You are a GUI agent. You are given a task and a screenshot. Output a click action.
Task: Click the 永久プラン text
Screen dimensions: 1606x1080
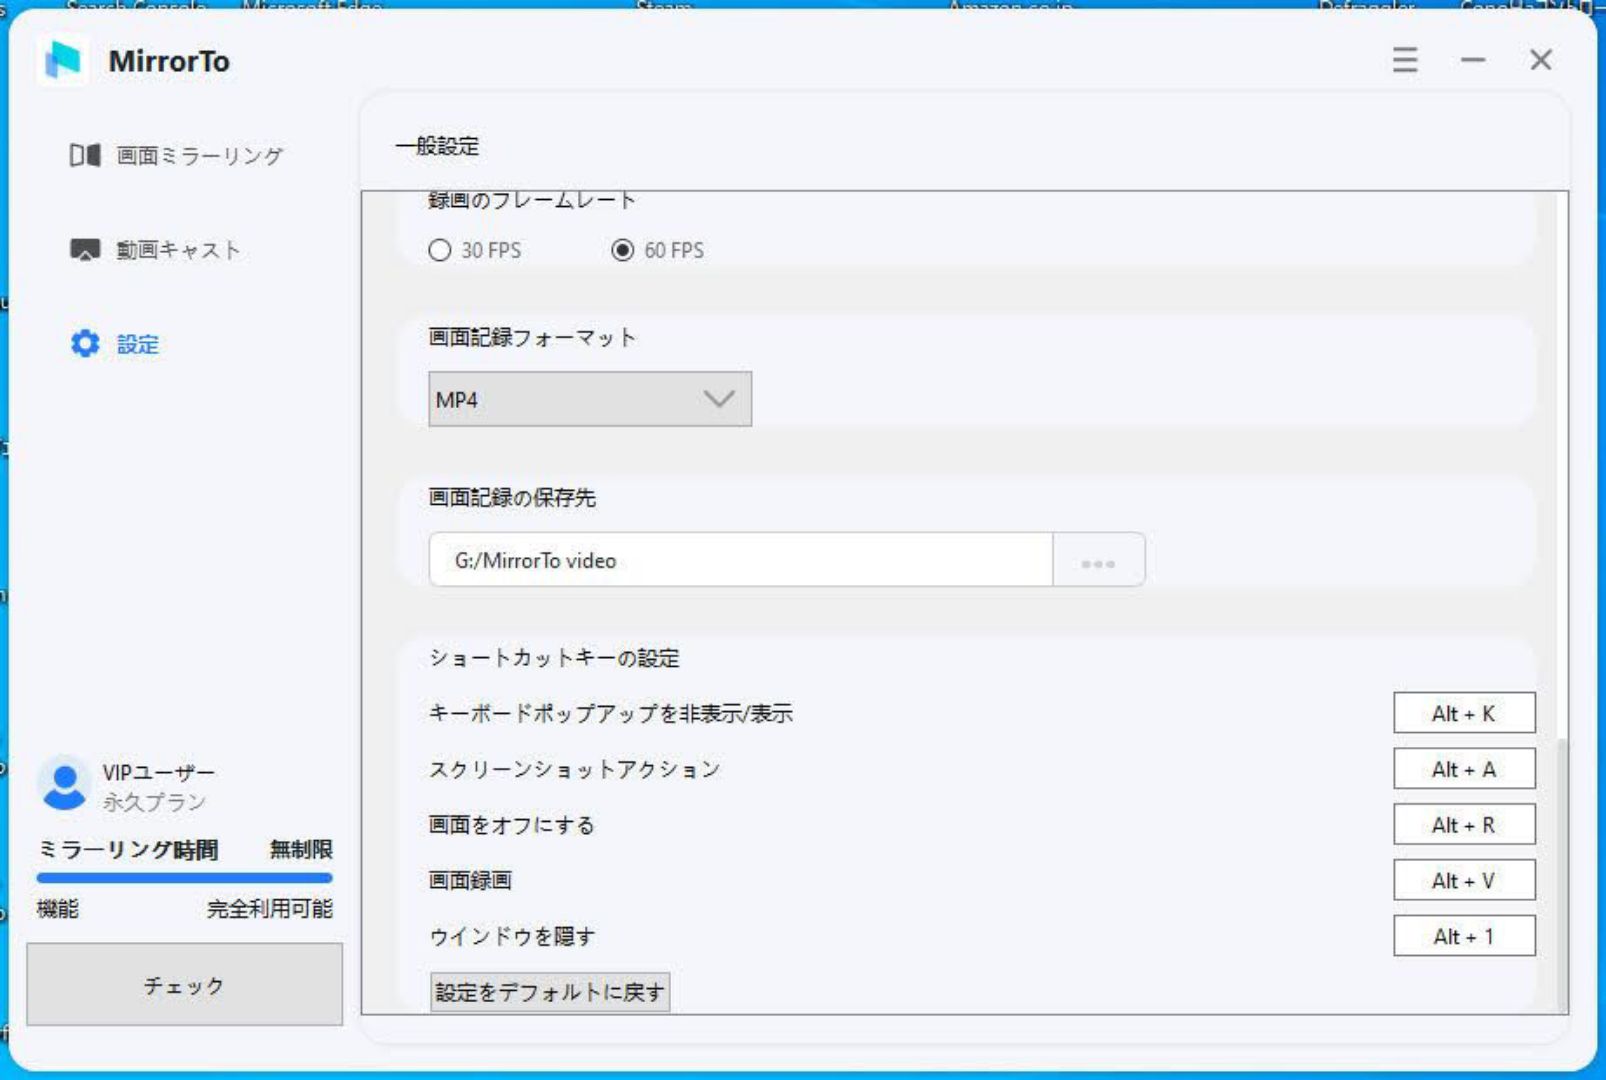pos(154,802)
